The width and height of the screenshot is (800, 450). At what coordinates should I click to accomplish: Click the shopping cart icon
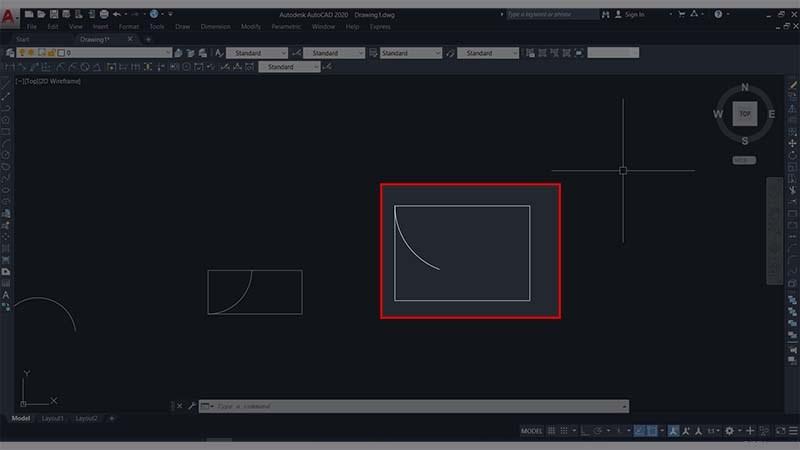click(x=682, y=14)
